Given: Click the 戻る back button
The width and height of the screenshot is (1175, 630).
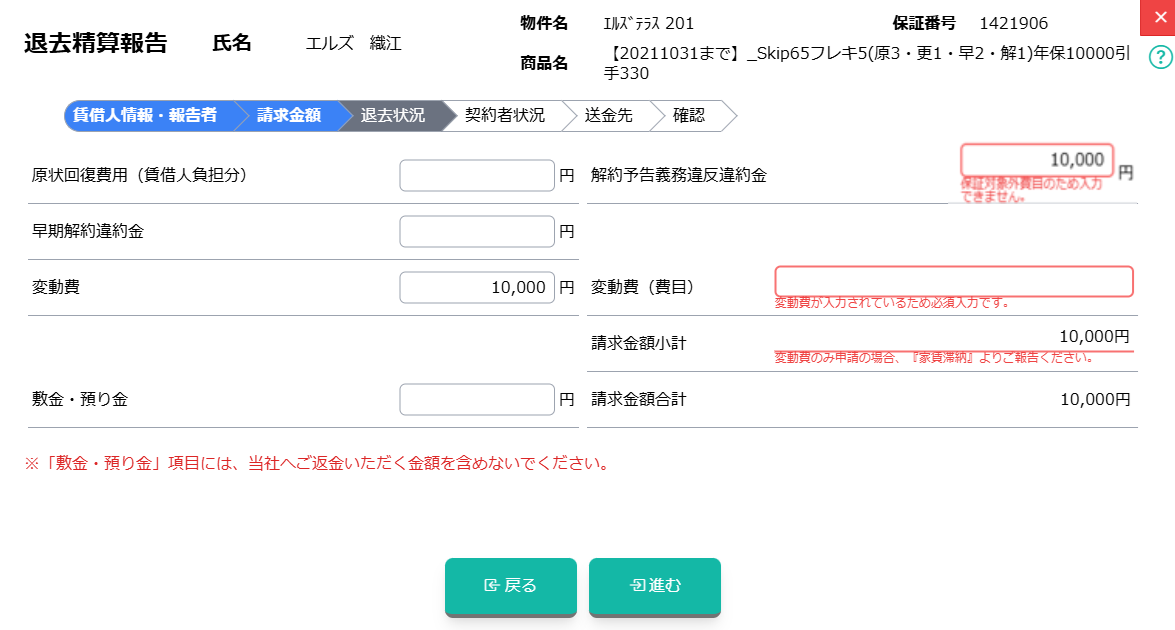Looking at the screenshot, I should pyautogui.click(x=511, y=585).
